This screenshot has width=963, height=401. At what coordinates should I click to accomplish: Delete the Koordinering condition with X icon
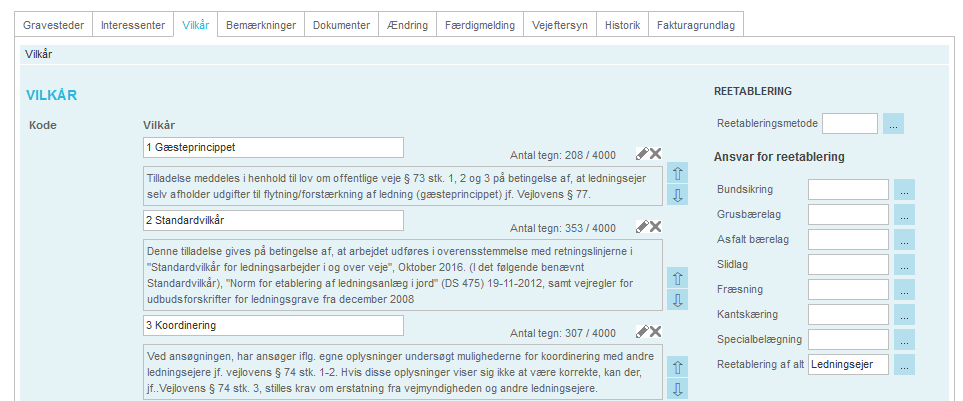tap(656, 331)
